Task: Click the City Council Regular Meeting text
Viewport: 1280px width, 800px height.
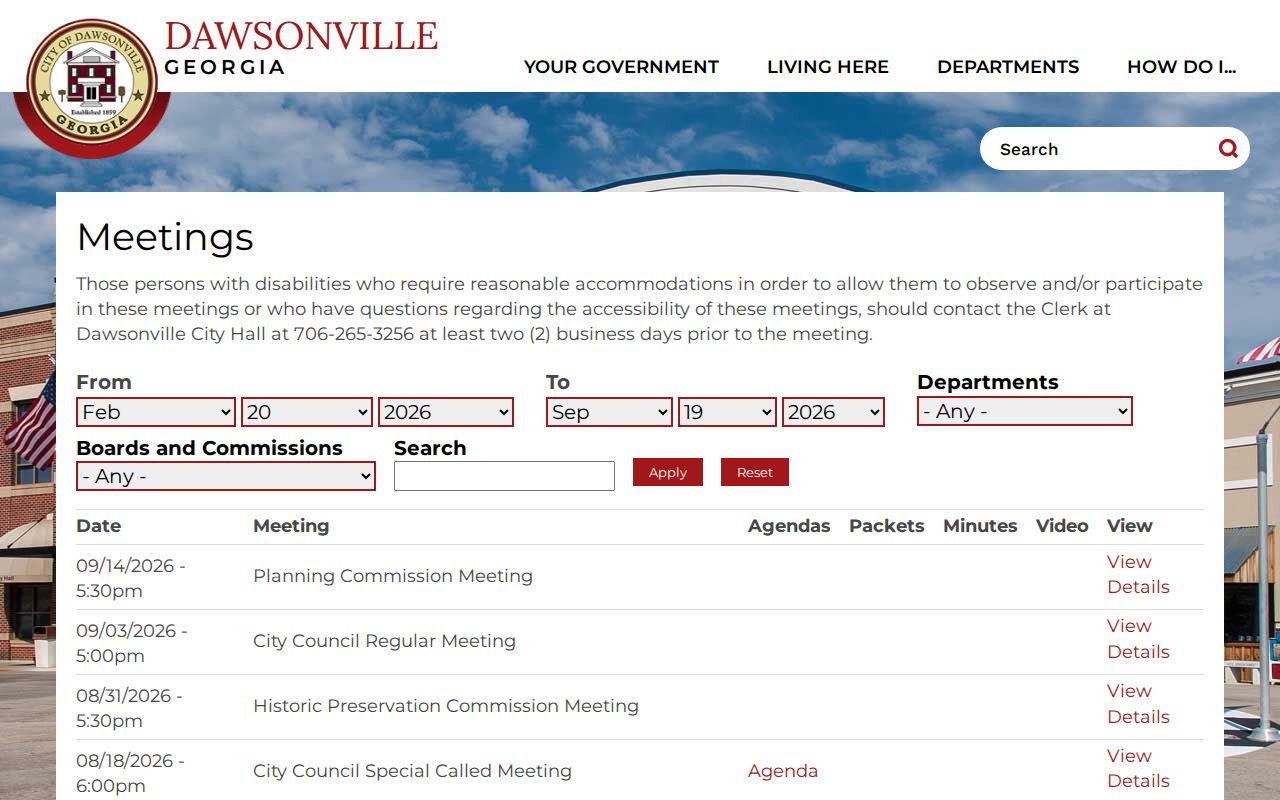Action: [384, 641]
